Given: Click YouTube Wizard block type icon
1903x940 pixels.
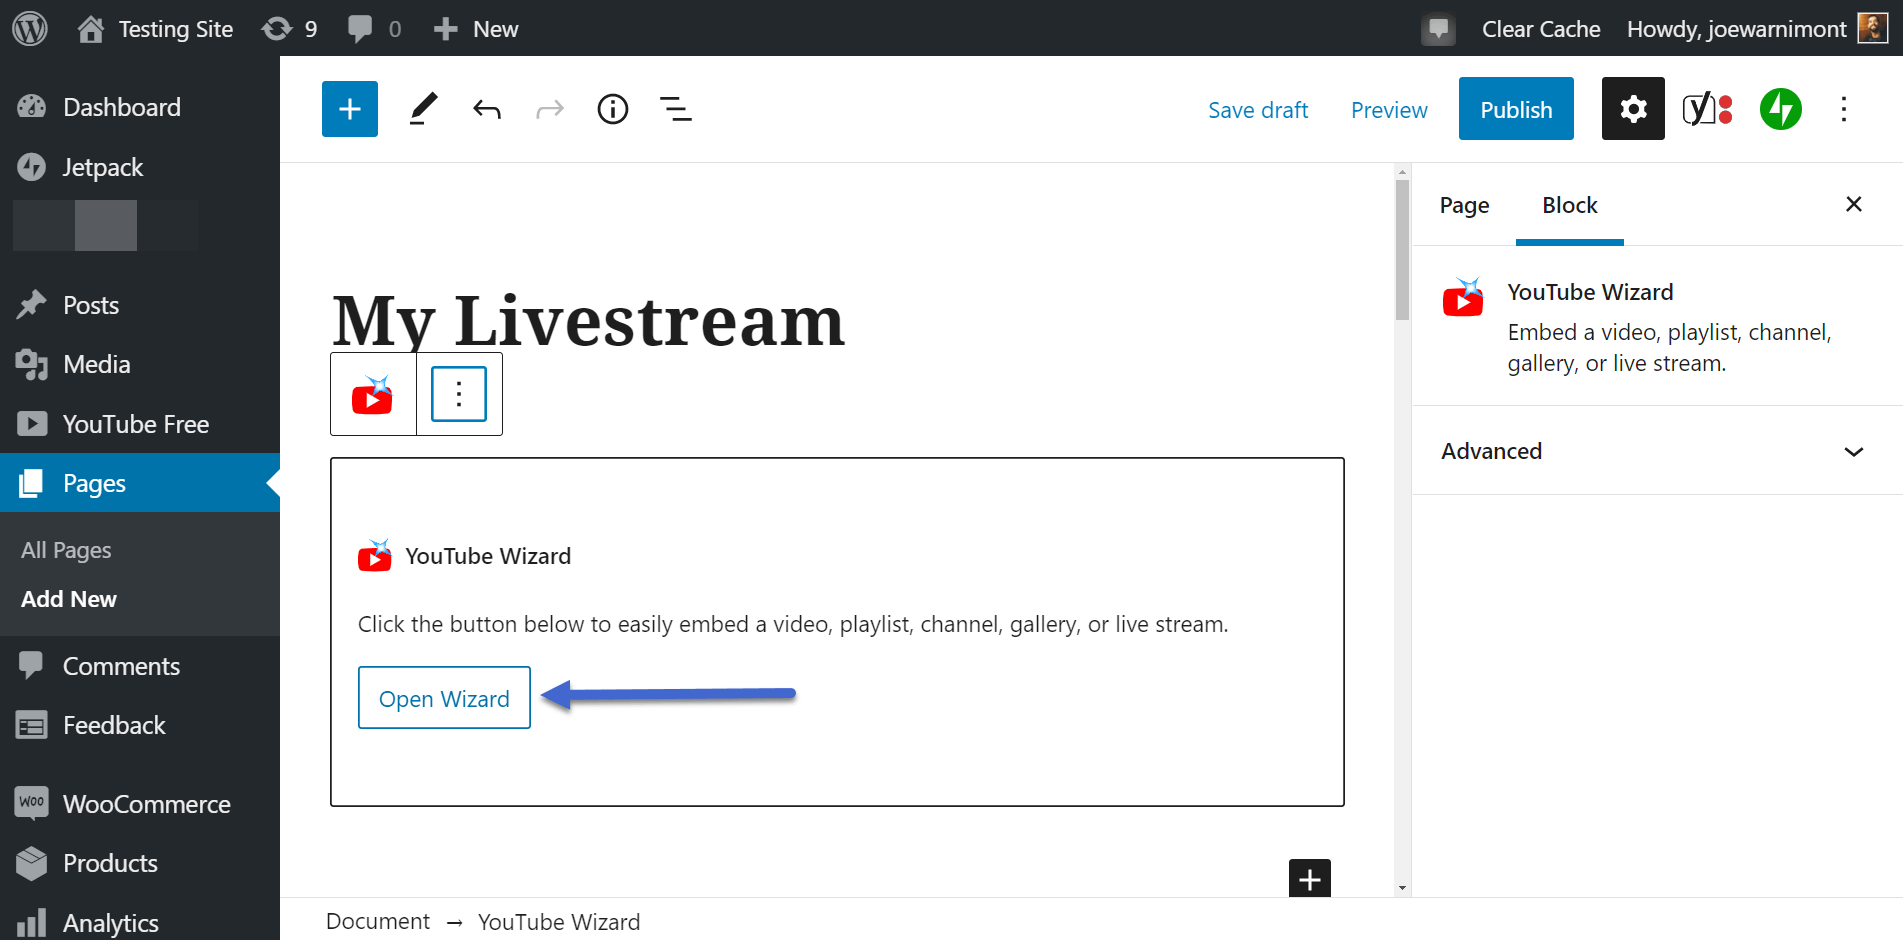Looking at the screenshot, I should (x=373, y=394).
